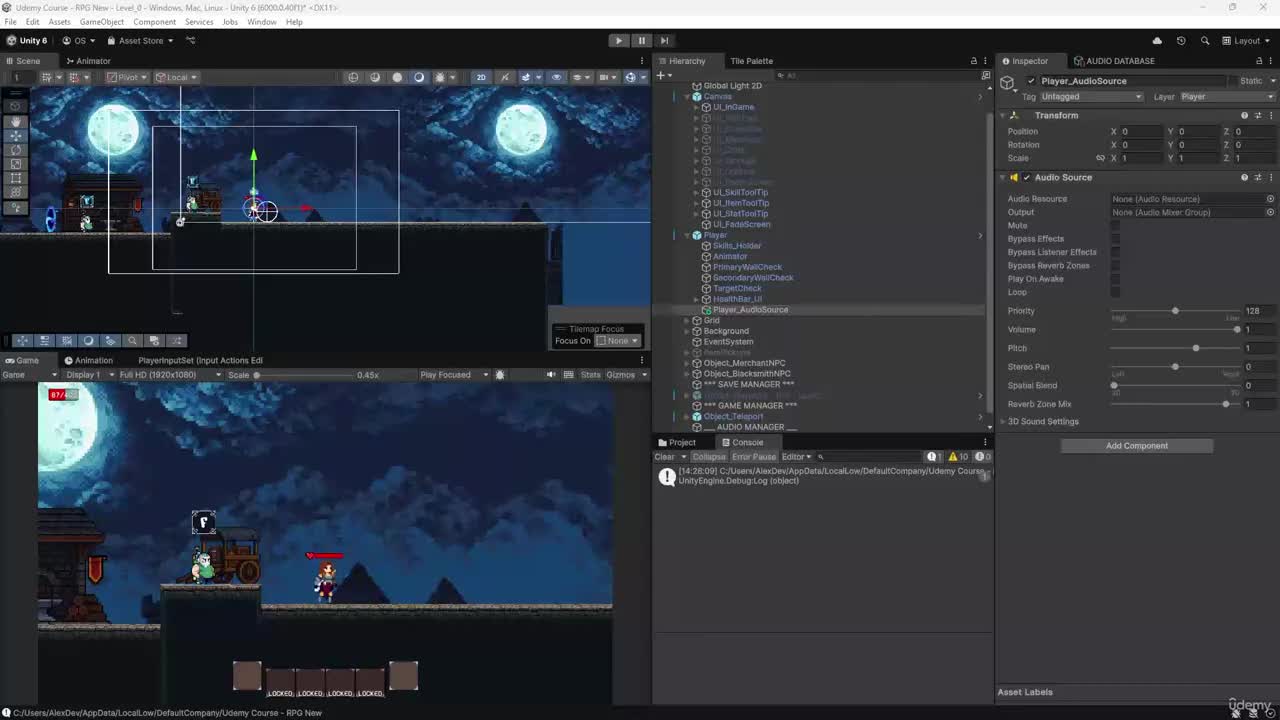Open the Tag dropdown showing Untagged

(x=1090, y=97)
